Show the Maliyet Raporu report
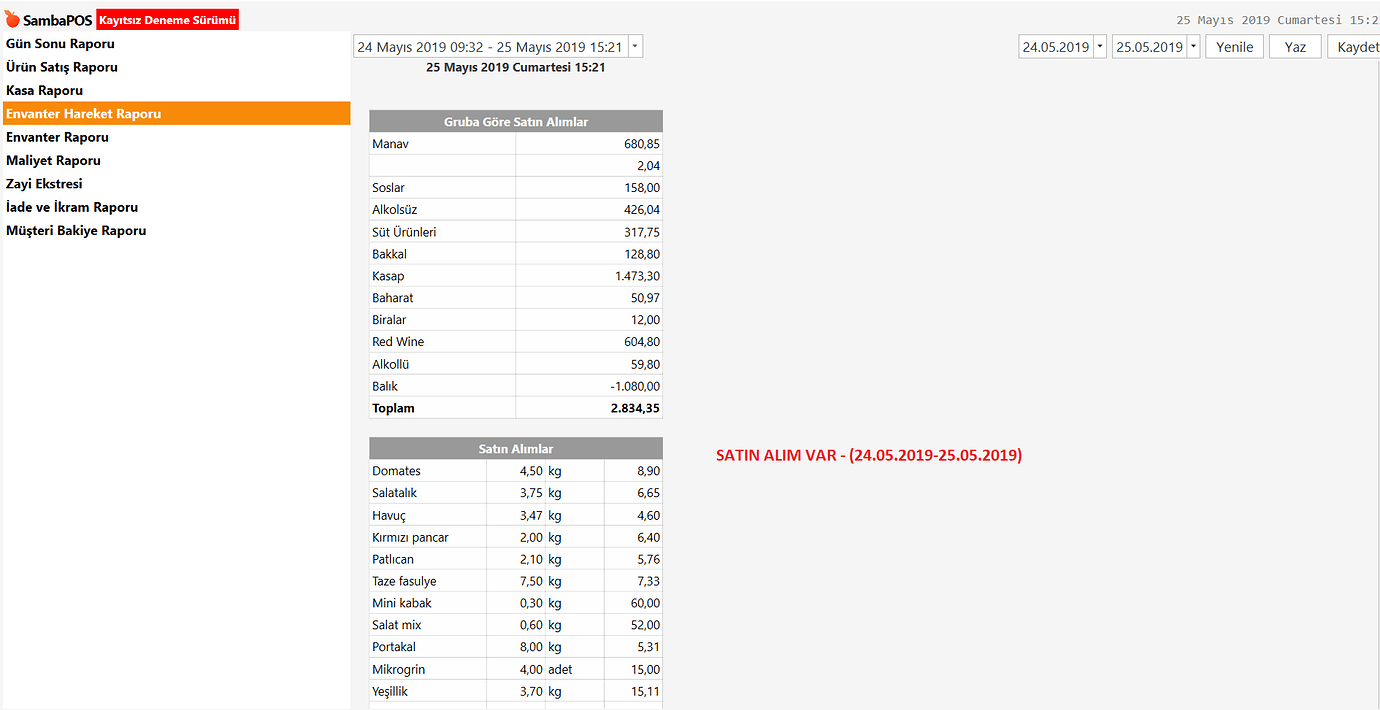Screen dimensions: 1380x710 pyautogui.click(x=53, y=160)
